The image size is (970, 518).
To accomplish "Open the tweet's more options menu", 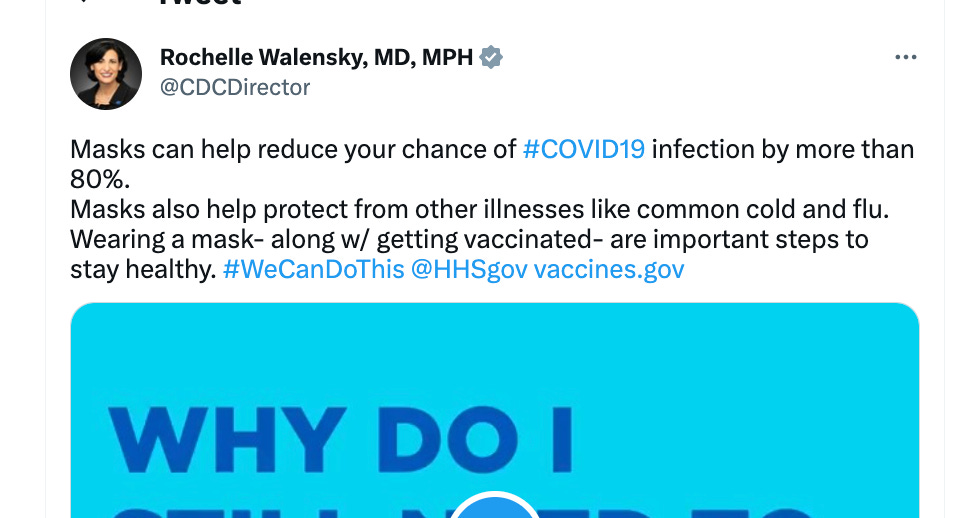I will pyautogui.click(x=905, y=58).
